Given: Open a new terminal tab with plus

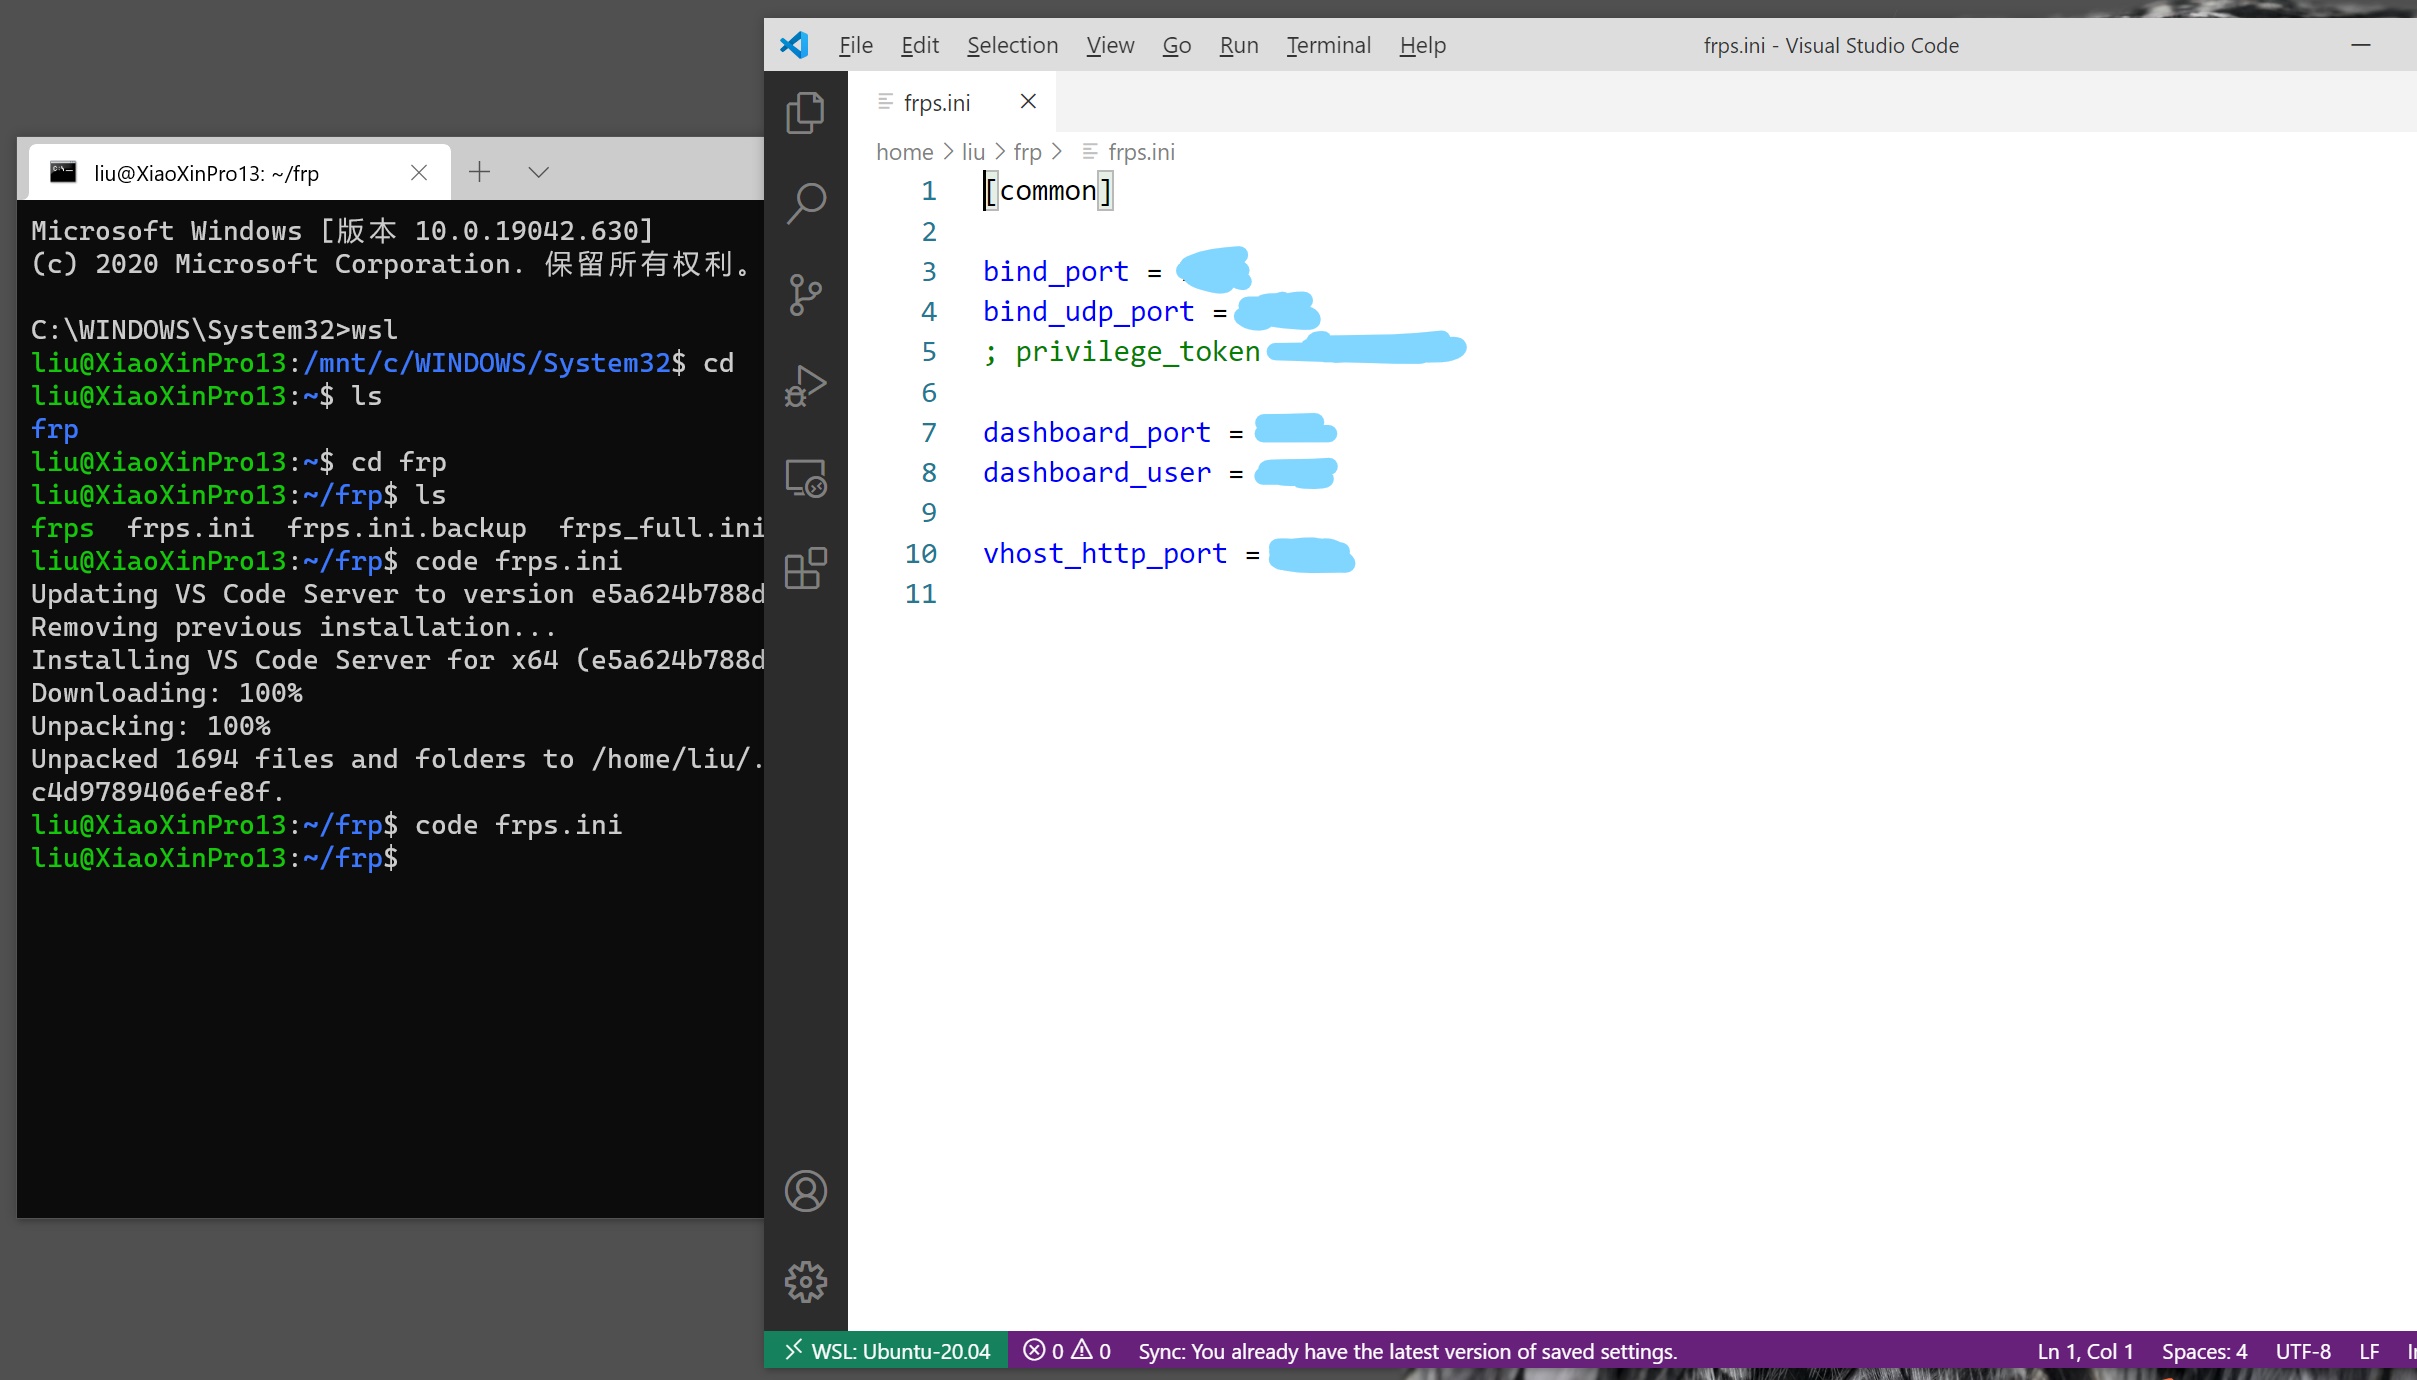Looking at the screenshot, I should coord(480,172).
